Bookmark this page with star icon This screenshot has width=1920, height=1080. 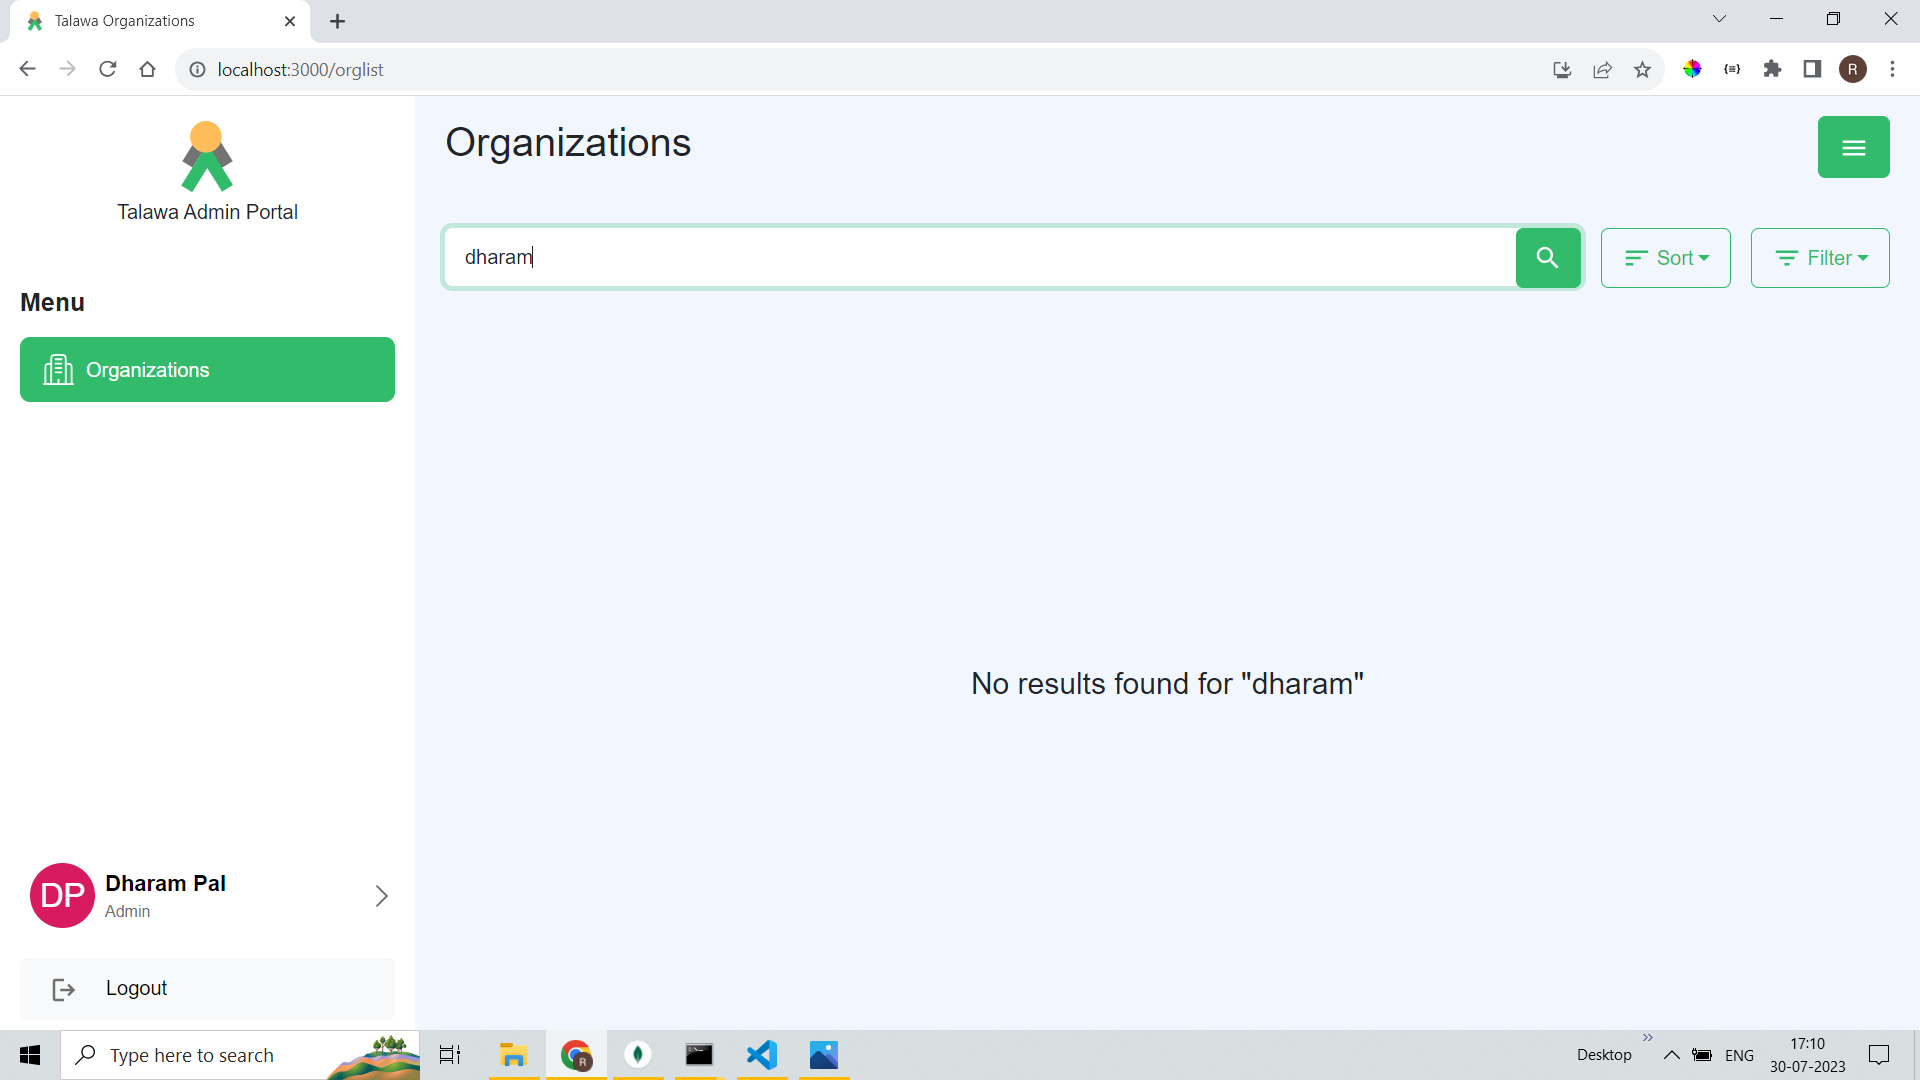point(1642,69)
